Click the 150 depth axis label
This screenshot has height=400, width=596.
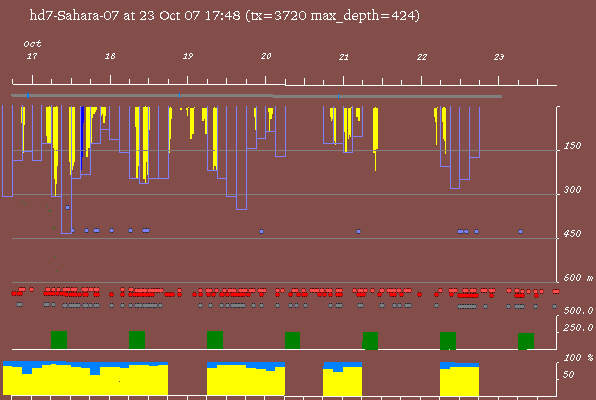click(x=572, y=146)
